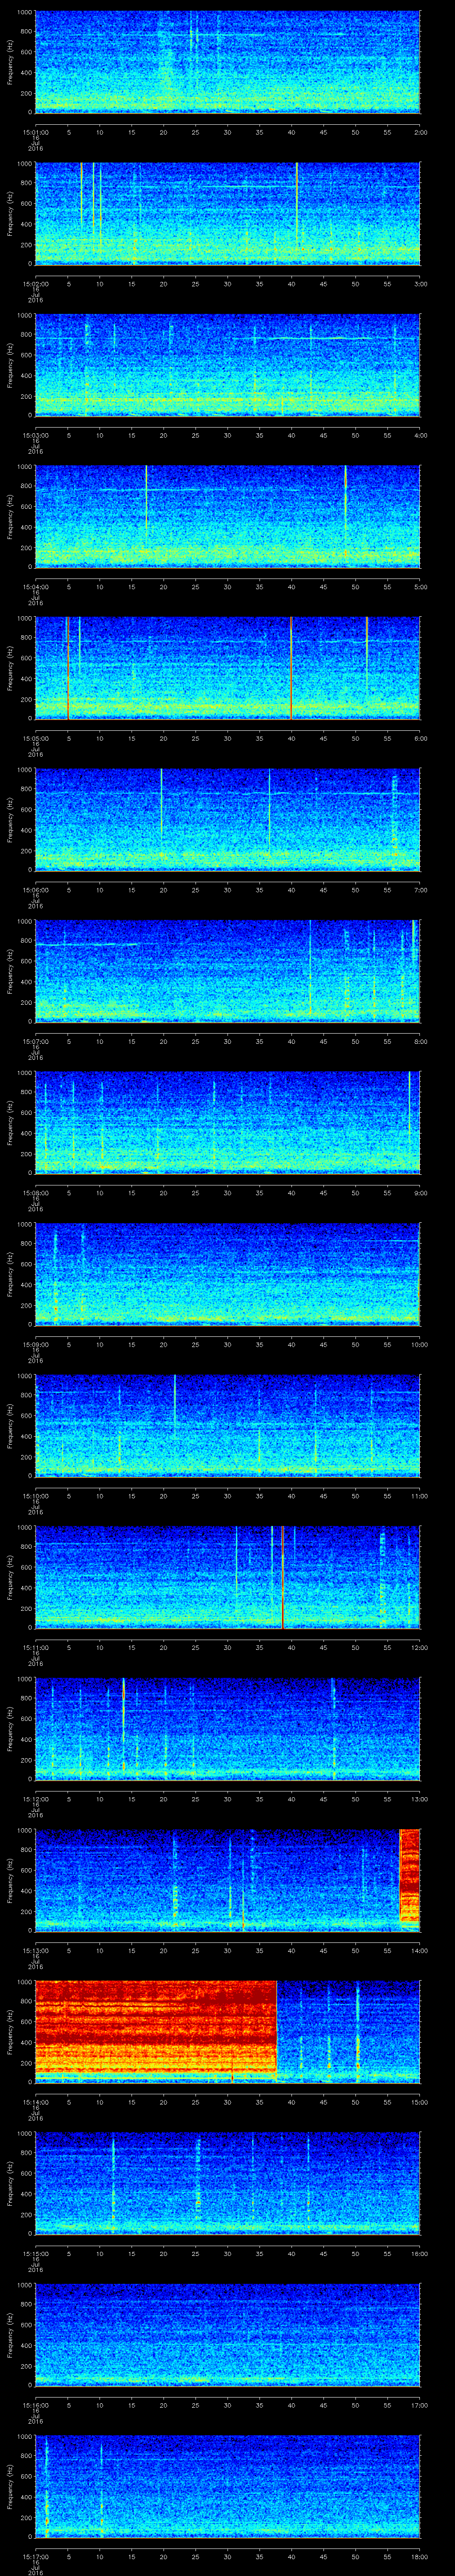
Task: Open the spectrogram panel starting at 15:01:00
Action: (228, 62)
